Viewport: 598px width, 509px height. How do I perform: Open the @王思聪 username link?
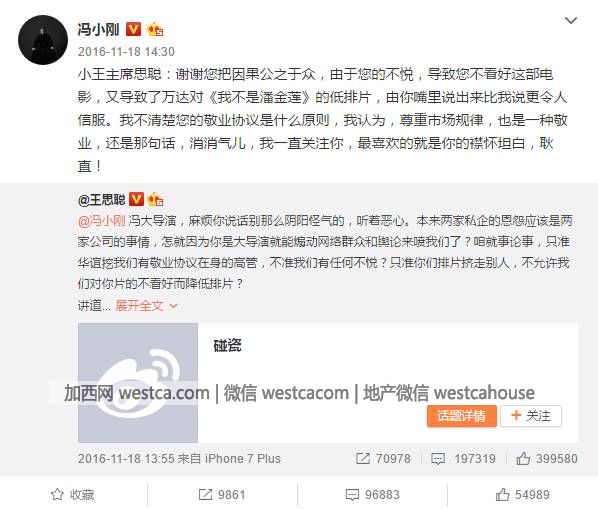(101, 199)
